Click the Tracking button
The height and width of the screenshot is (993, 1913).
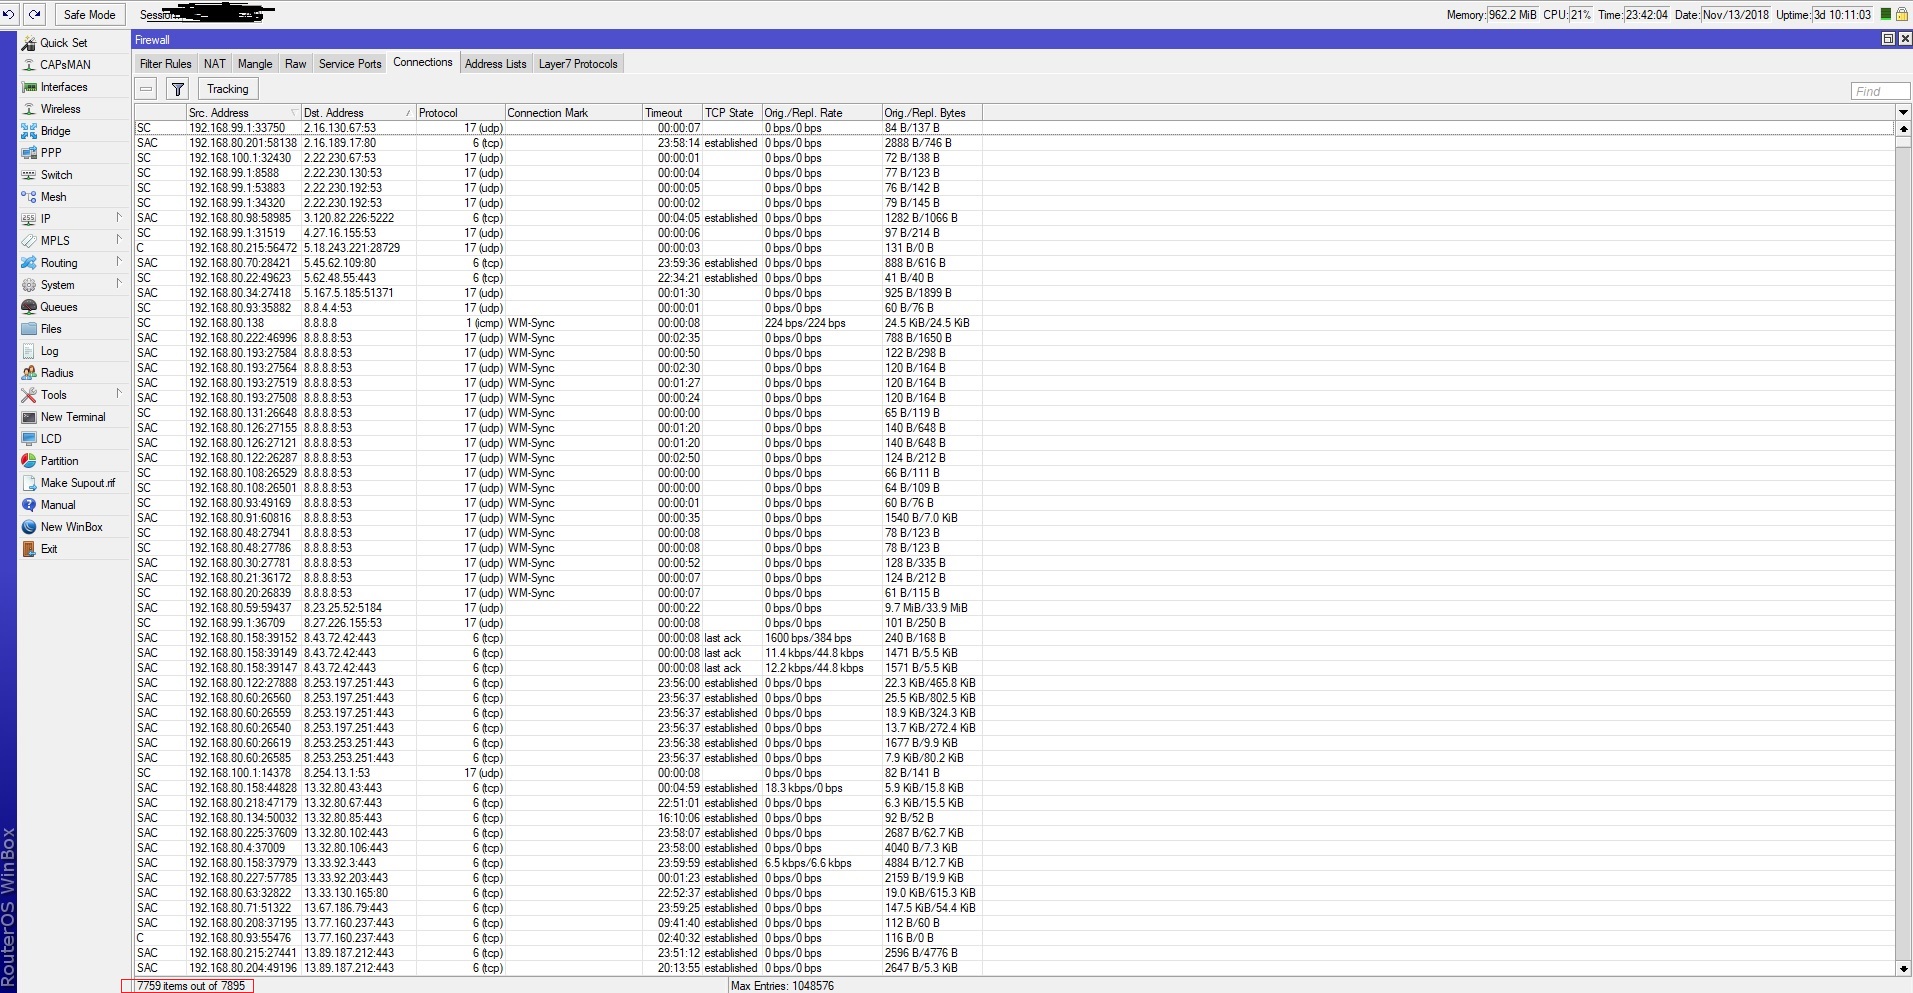pyautogui.click(x=228, y=89)
